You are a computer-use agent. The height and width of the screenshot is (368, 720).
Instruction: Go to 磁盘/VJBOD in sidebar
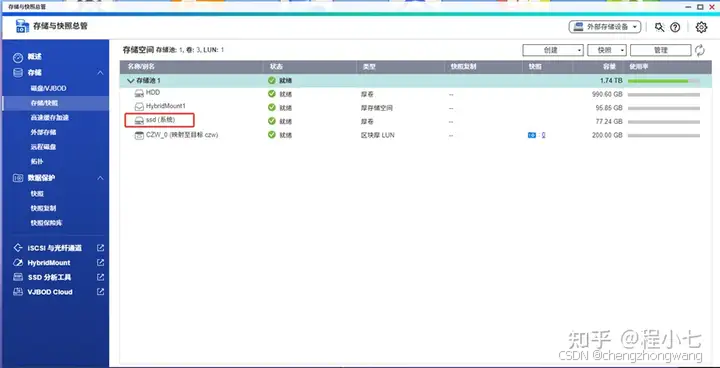coord(49,88)
